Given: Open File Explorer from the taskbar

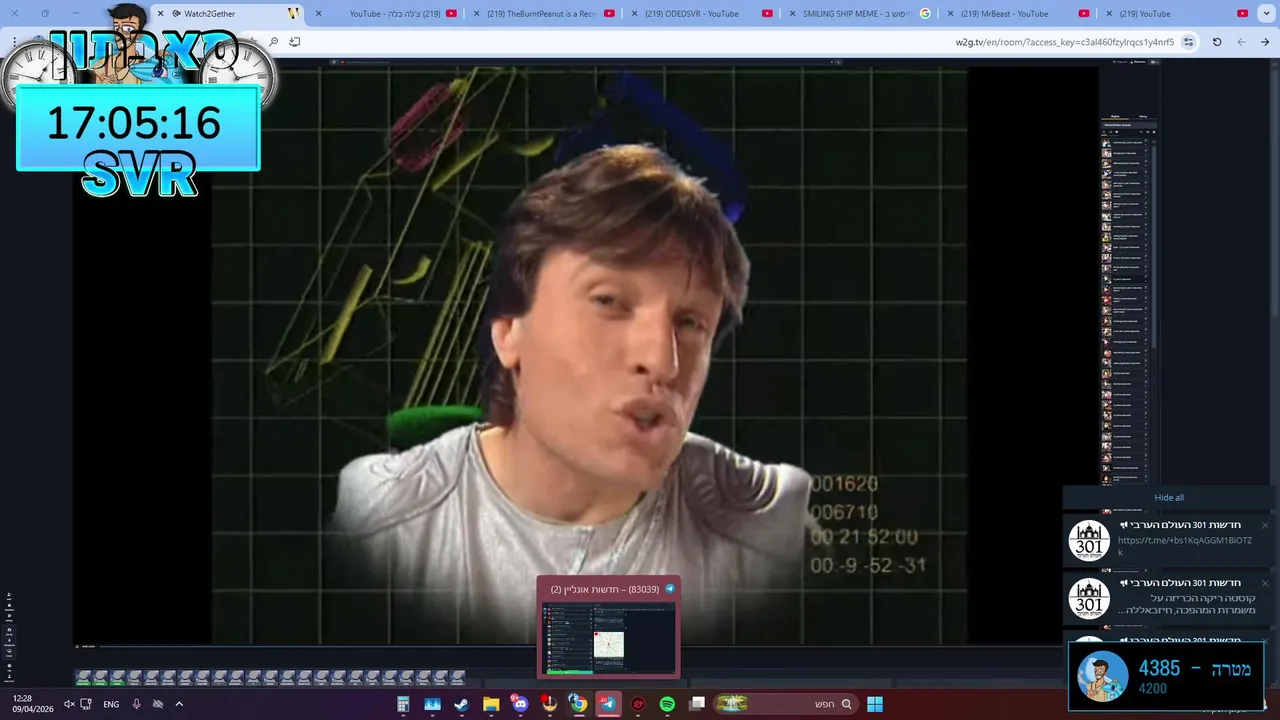Looking at the screenshot, I should coord(491,704).
